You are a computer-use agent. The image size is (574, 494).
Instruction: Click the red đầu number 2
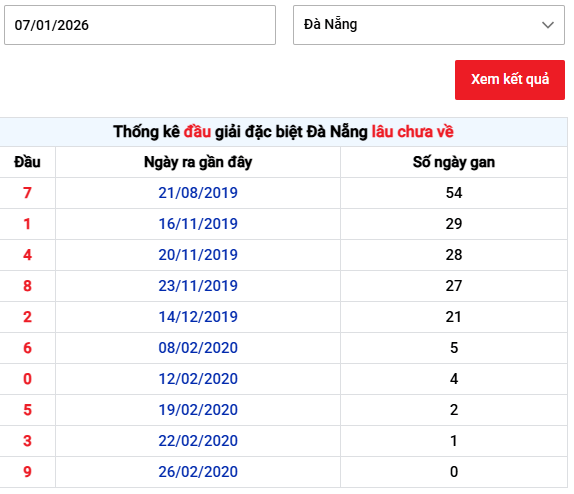tap(27, 317)
